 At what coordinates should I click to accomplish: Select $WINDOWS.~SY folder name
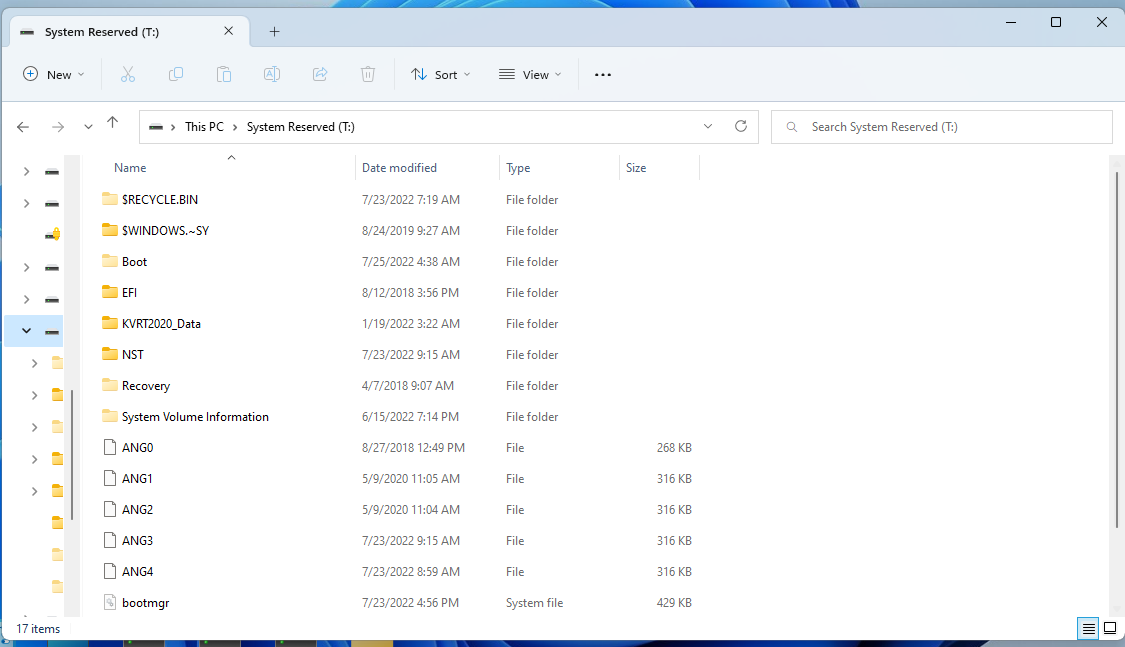click(165, 230)
